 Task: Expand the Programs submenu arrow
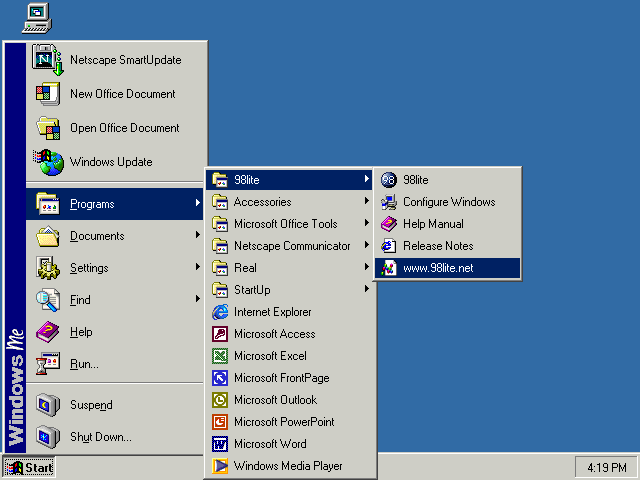tap(198, 202)
